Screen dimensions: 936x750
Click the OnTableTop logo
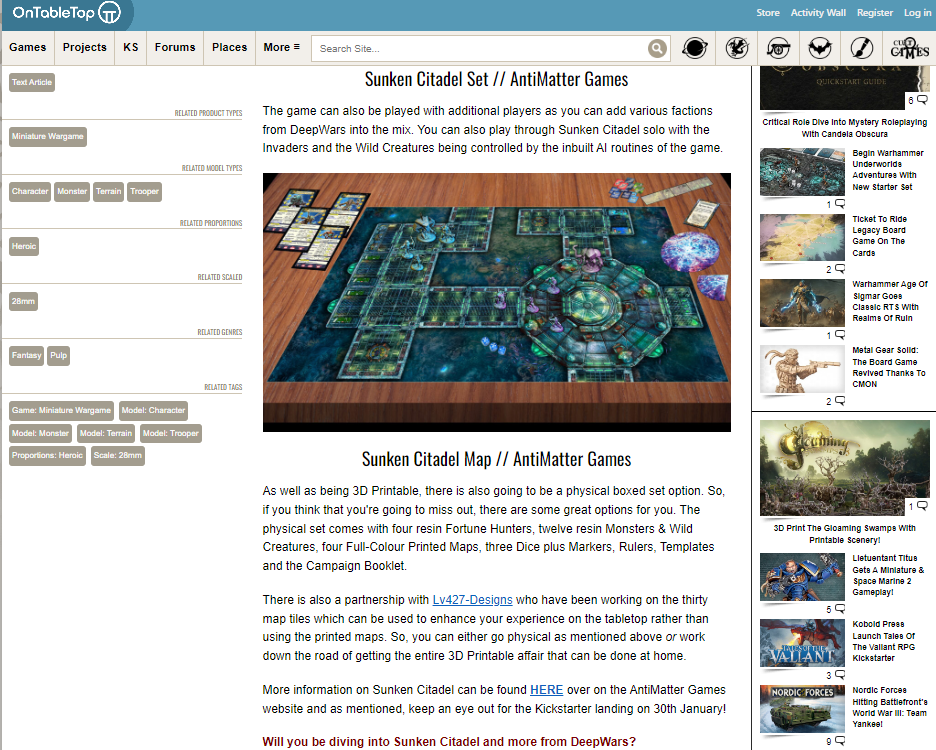pyautogui.click(x=66, y=13)
